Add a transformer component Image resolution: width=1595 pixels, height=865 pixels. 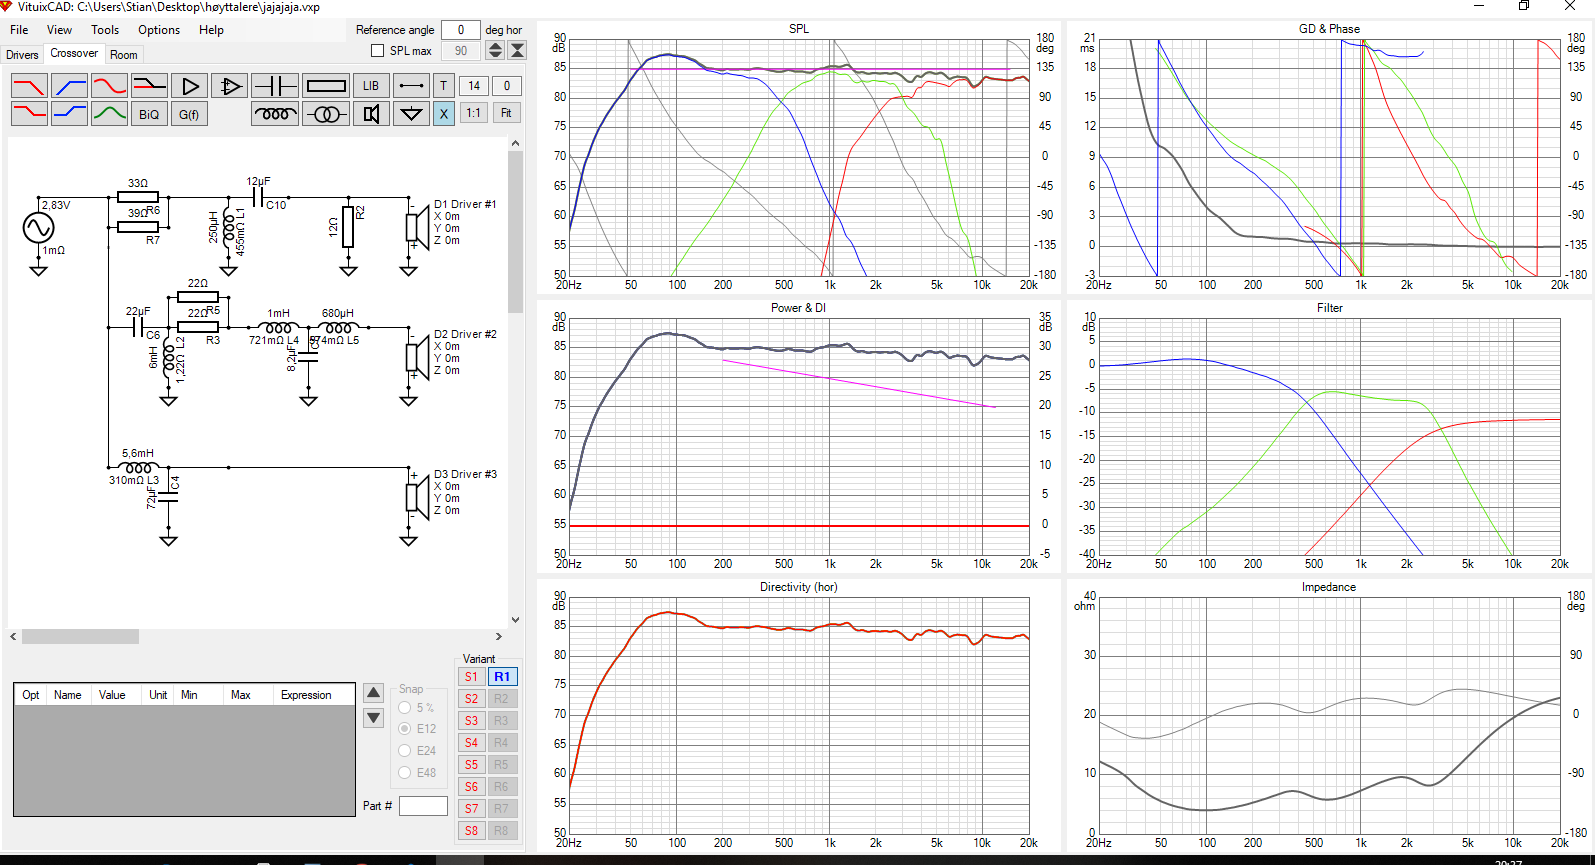coord(326,114)
